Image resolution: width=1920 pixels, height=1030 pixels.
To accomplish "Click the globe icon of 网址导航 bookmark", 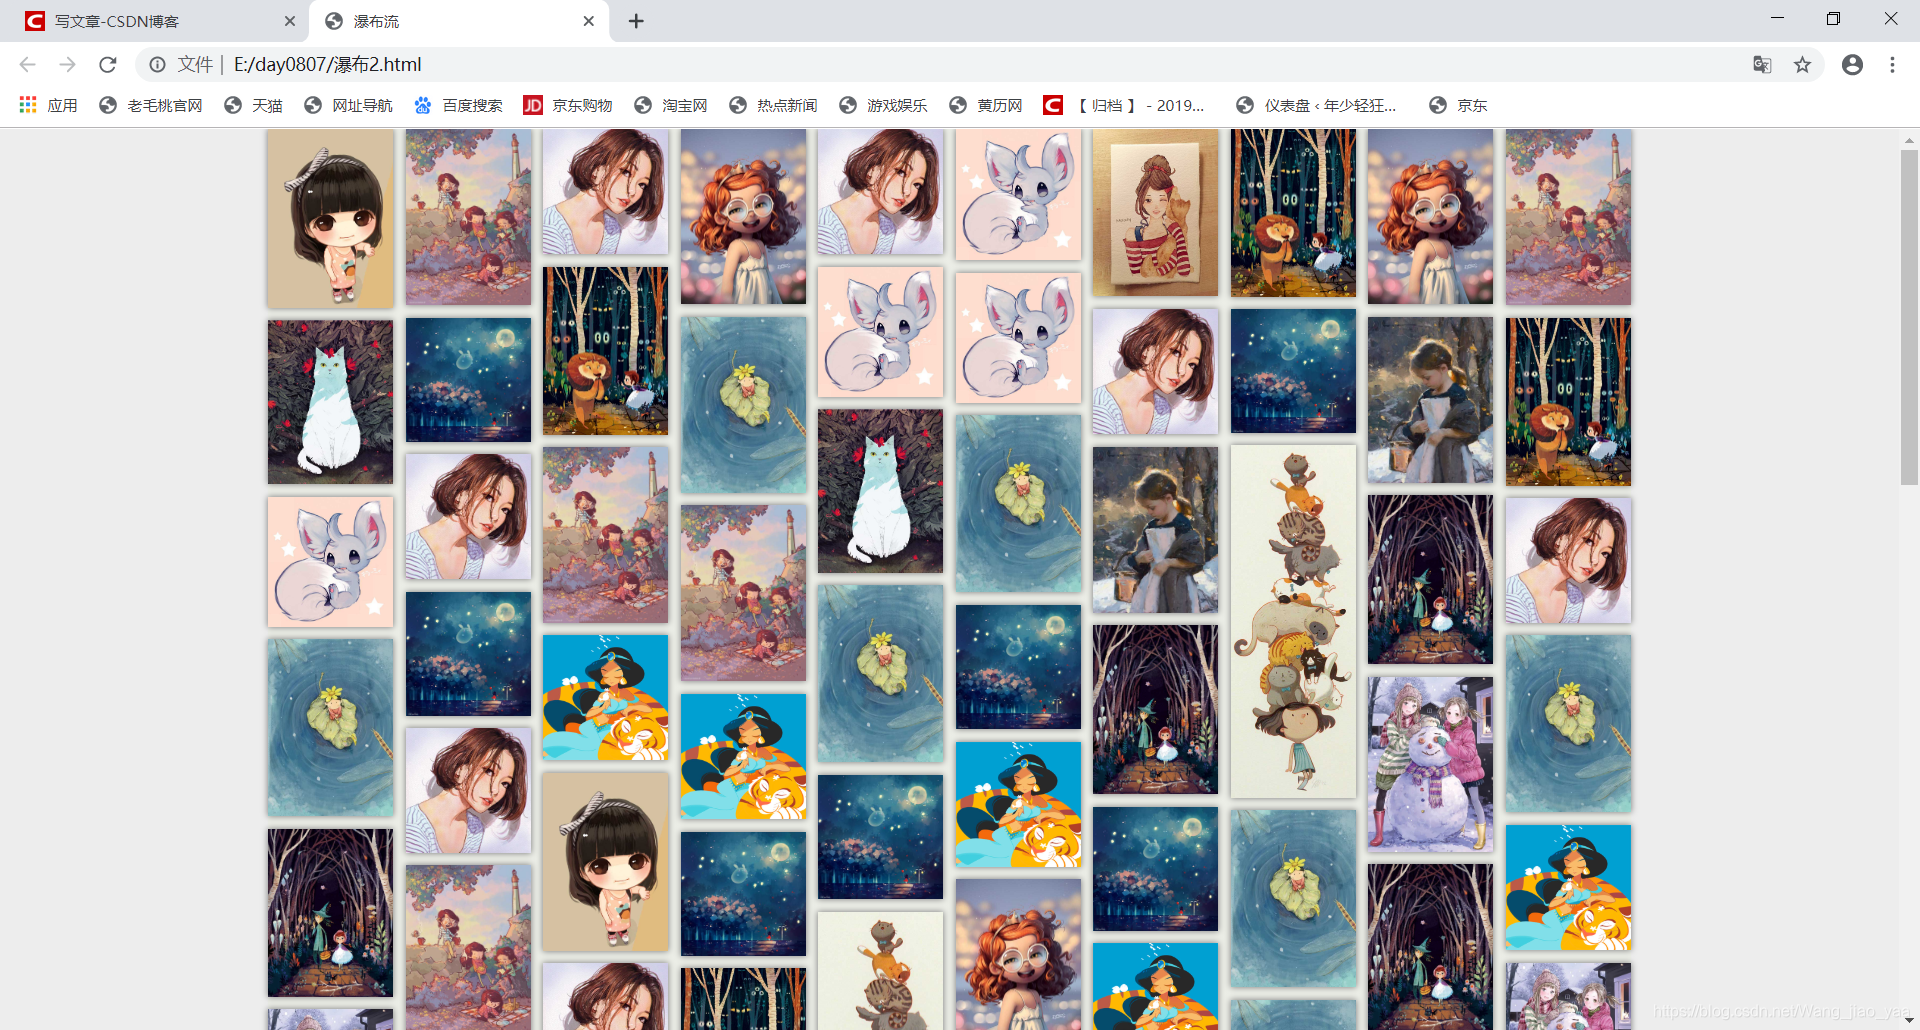I will coord(313,105).
